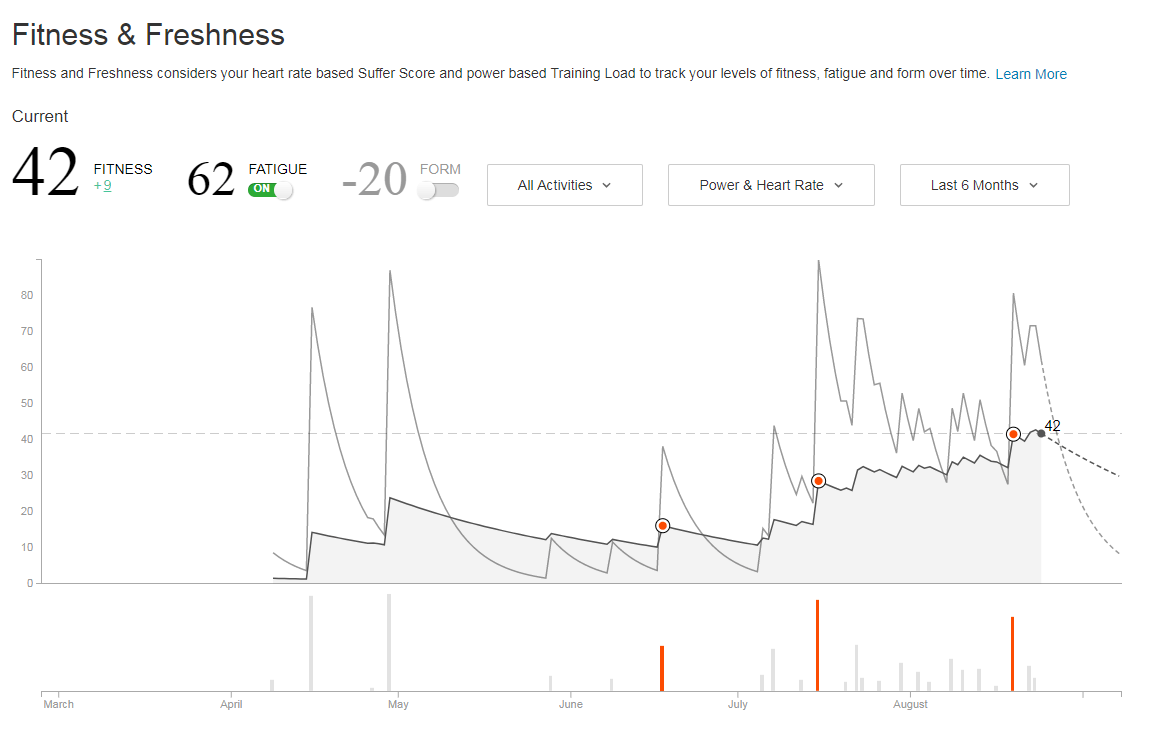Select the orange marker on the June fitness line

pyautogui.click(x=662, y=526)
